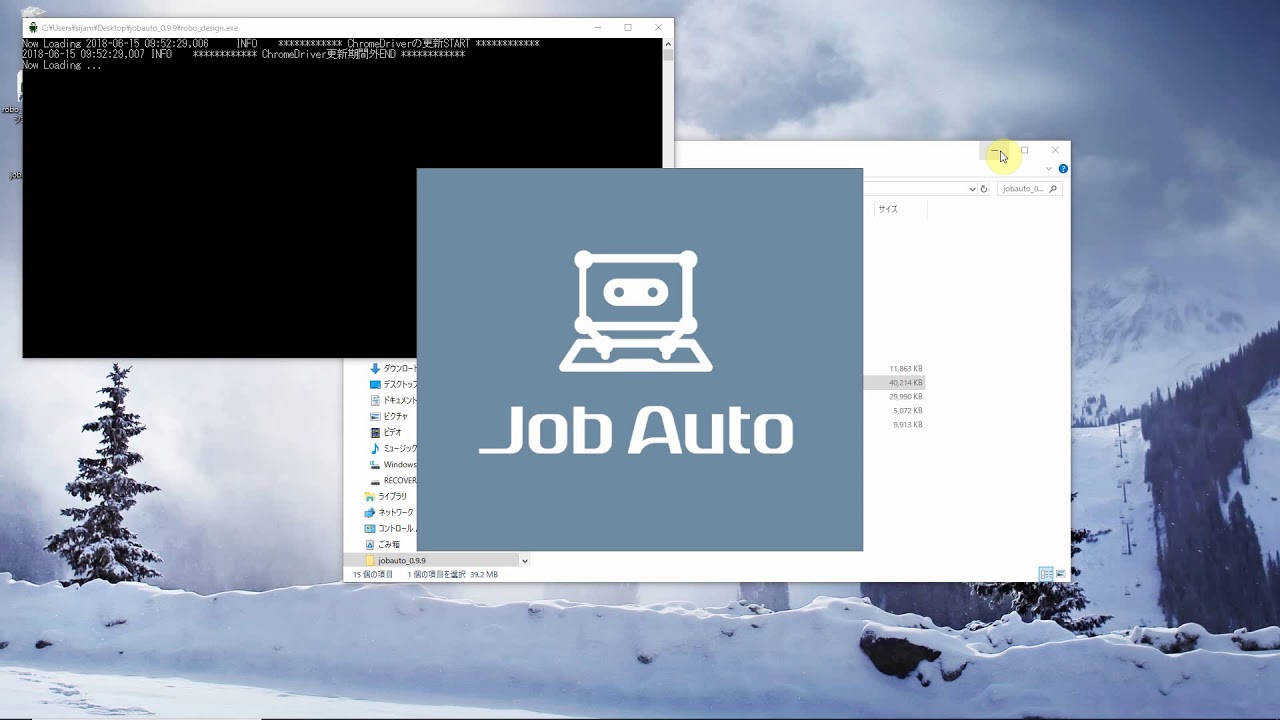Image resolution: width=1280 pixels, height=720 pixels.
Task: Click the console window title bar path
Action: click(140, 28)
